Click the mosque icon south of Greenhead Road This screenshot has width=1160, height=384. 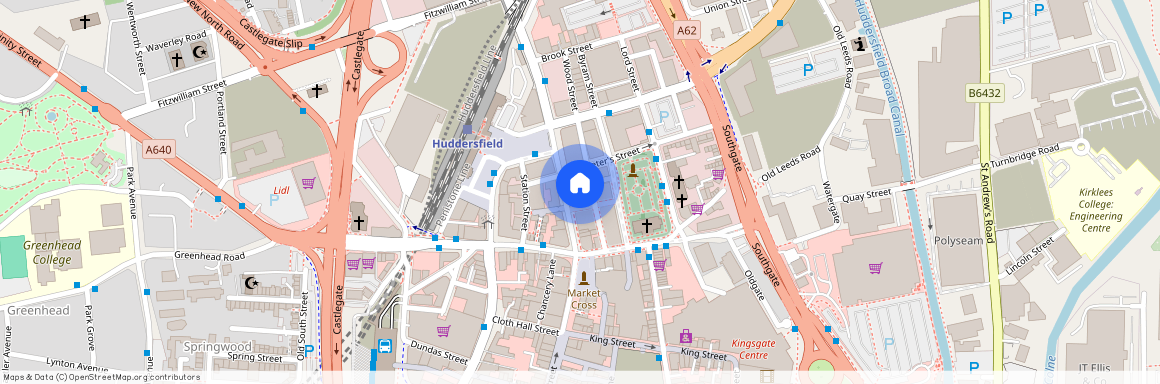pos(252,283)
